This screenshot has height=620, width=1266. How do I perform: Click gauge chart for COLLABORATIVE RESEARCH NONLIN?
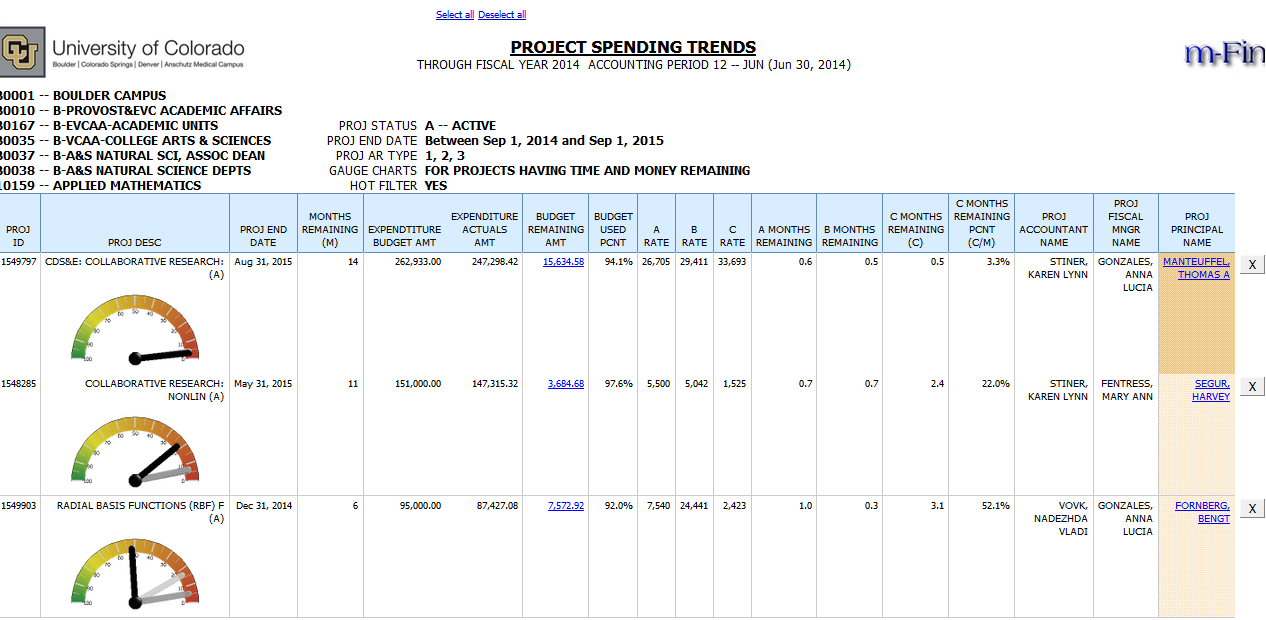[135, 450]
